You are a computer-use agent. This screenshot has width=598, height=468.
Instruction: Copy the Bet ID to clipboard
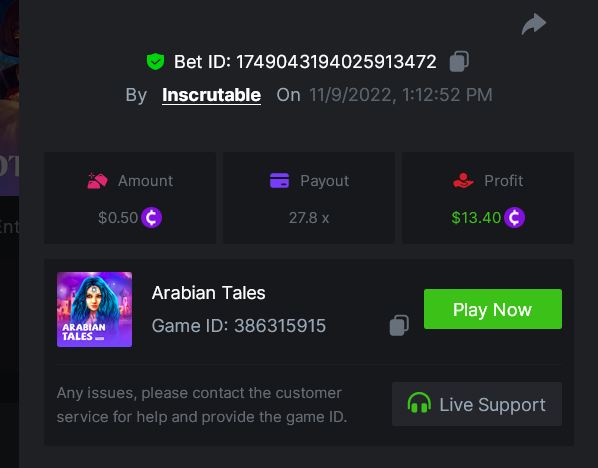[x=459, y=61]
